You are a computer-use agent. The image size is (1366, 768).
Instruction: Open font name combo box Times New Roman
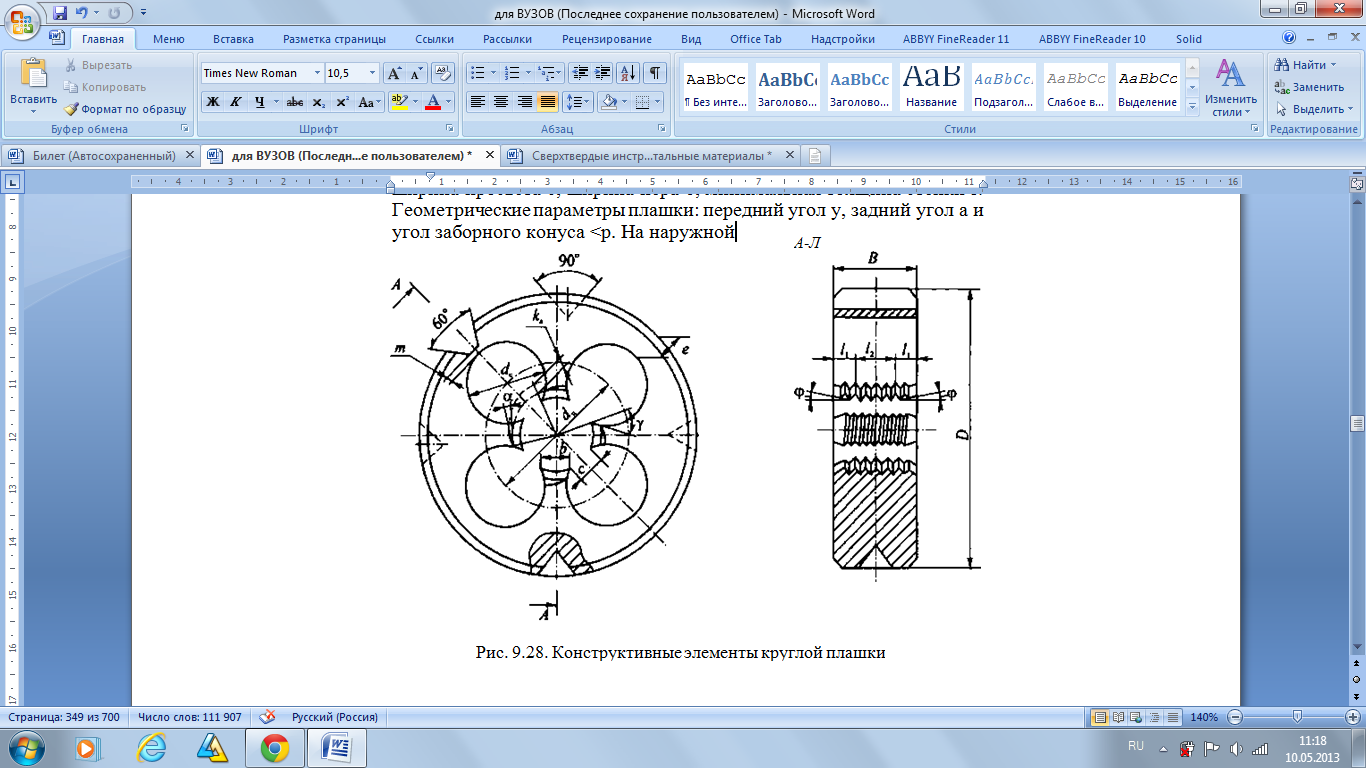262,73
